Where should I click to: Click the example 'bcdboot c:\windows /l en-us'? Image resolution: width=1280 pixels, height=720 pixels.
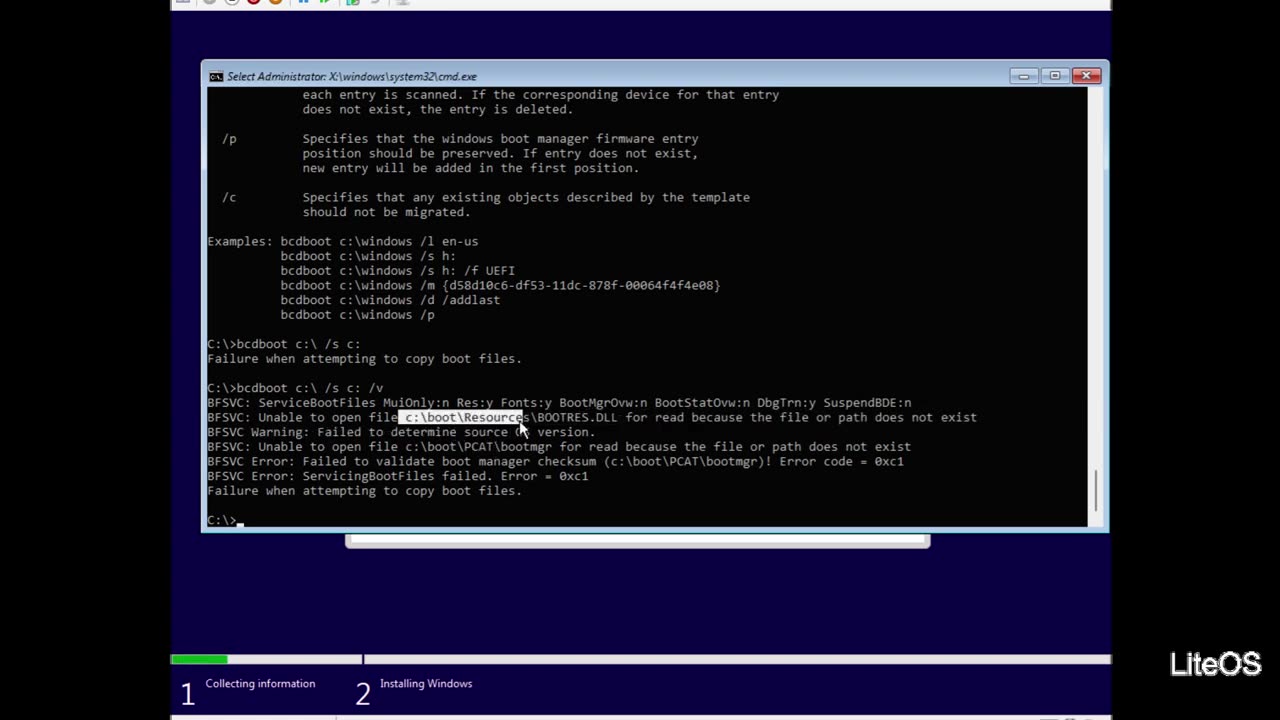click(x=379, y=241)
